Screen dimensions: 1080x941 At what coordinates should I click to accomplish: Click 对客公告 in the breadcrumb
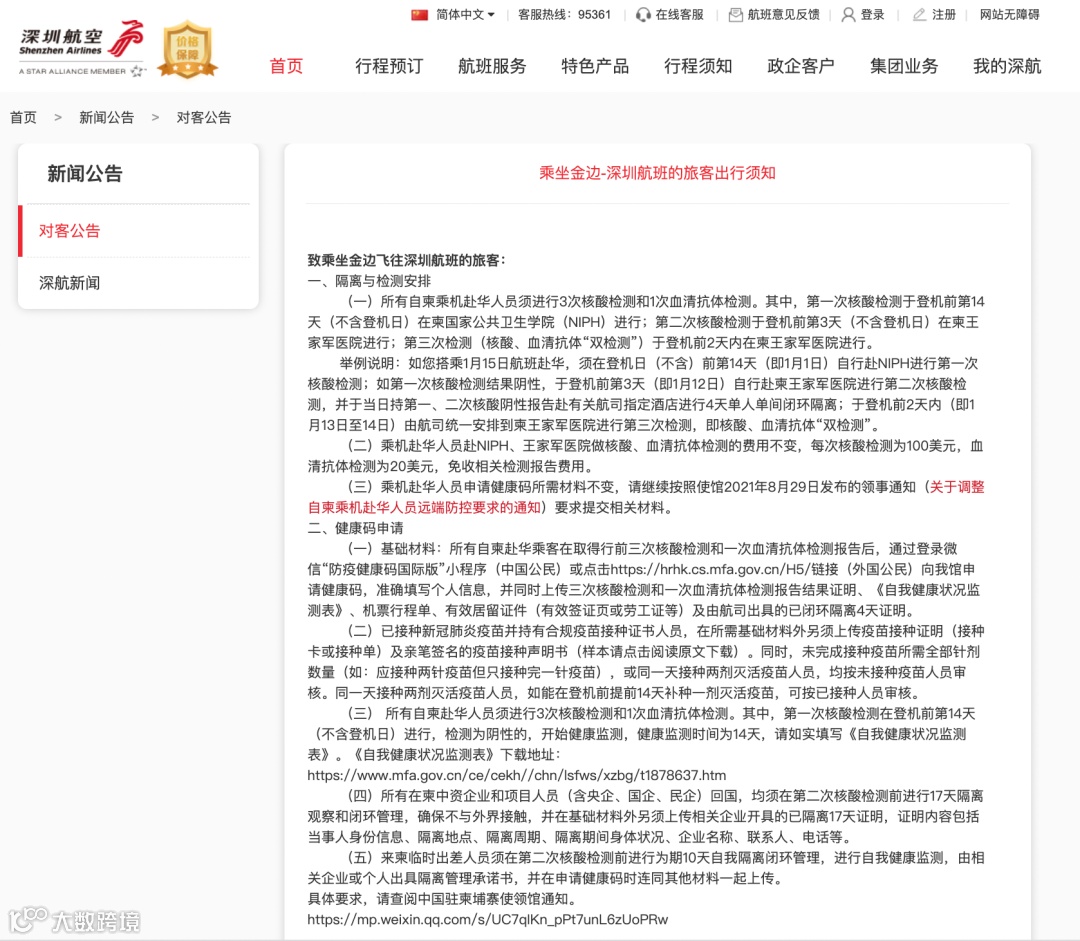point(204,118)
